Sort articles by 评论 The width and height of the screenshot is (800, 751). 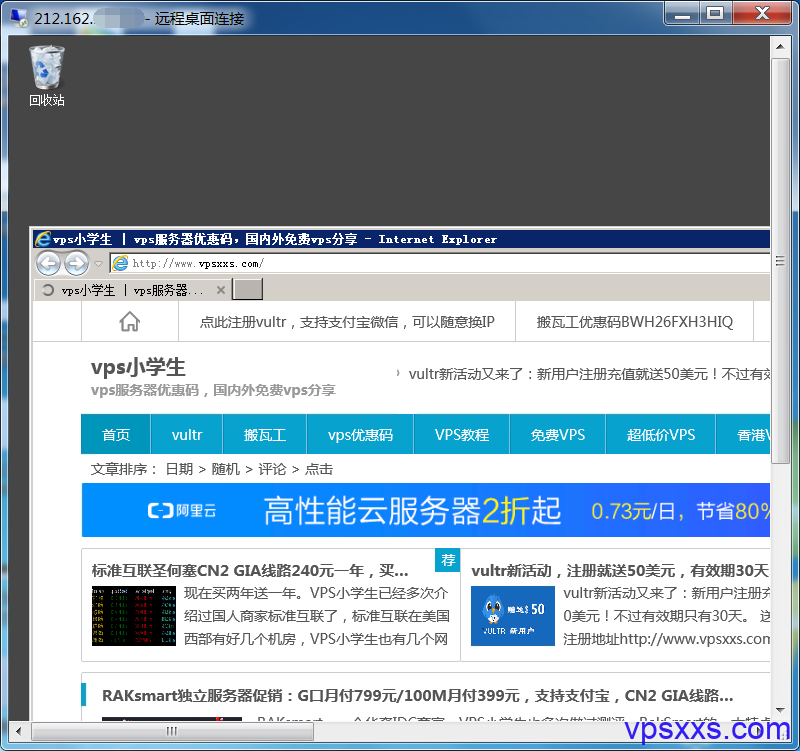[x=272, y=469]
